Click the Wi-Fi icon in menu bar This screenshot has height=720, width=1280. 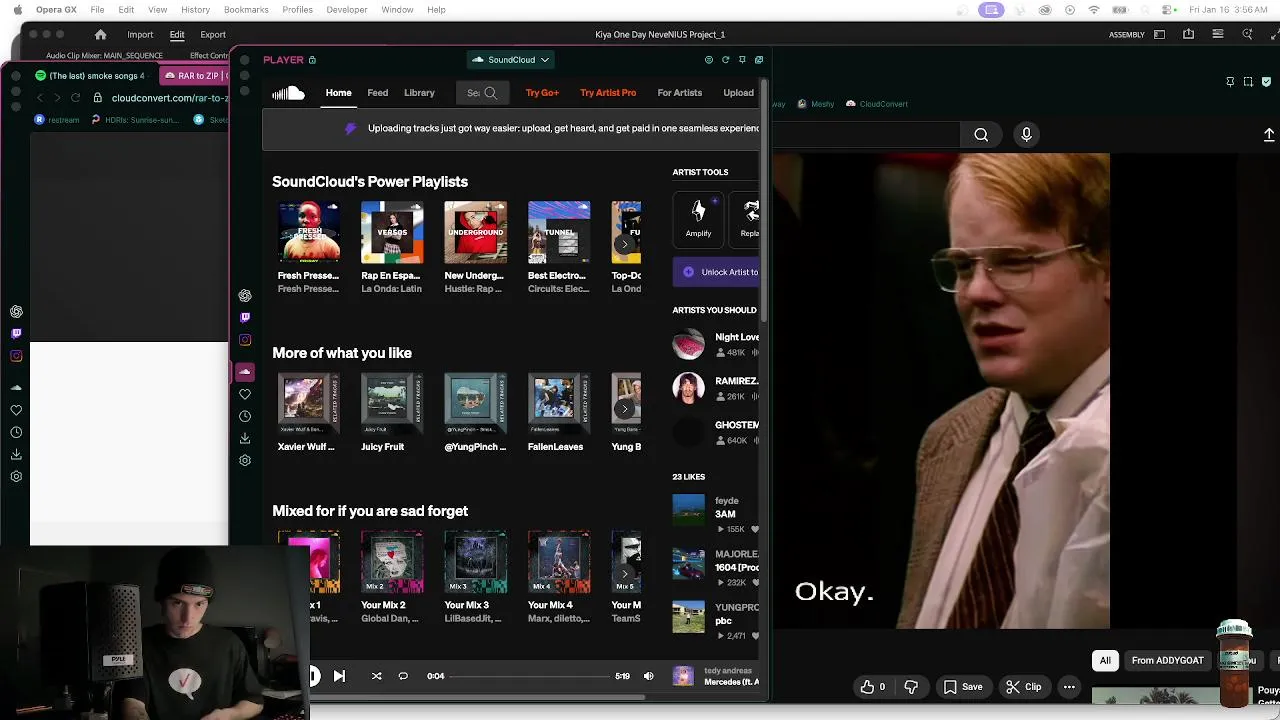tap(1094, 10)
